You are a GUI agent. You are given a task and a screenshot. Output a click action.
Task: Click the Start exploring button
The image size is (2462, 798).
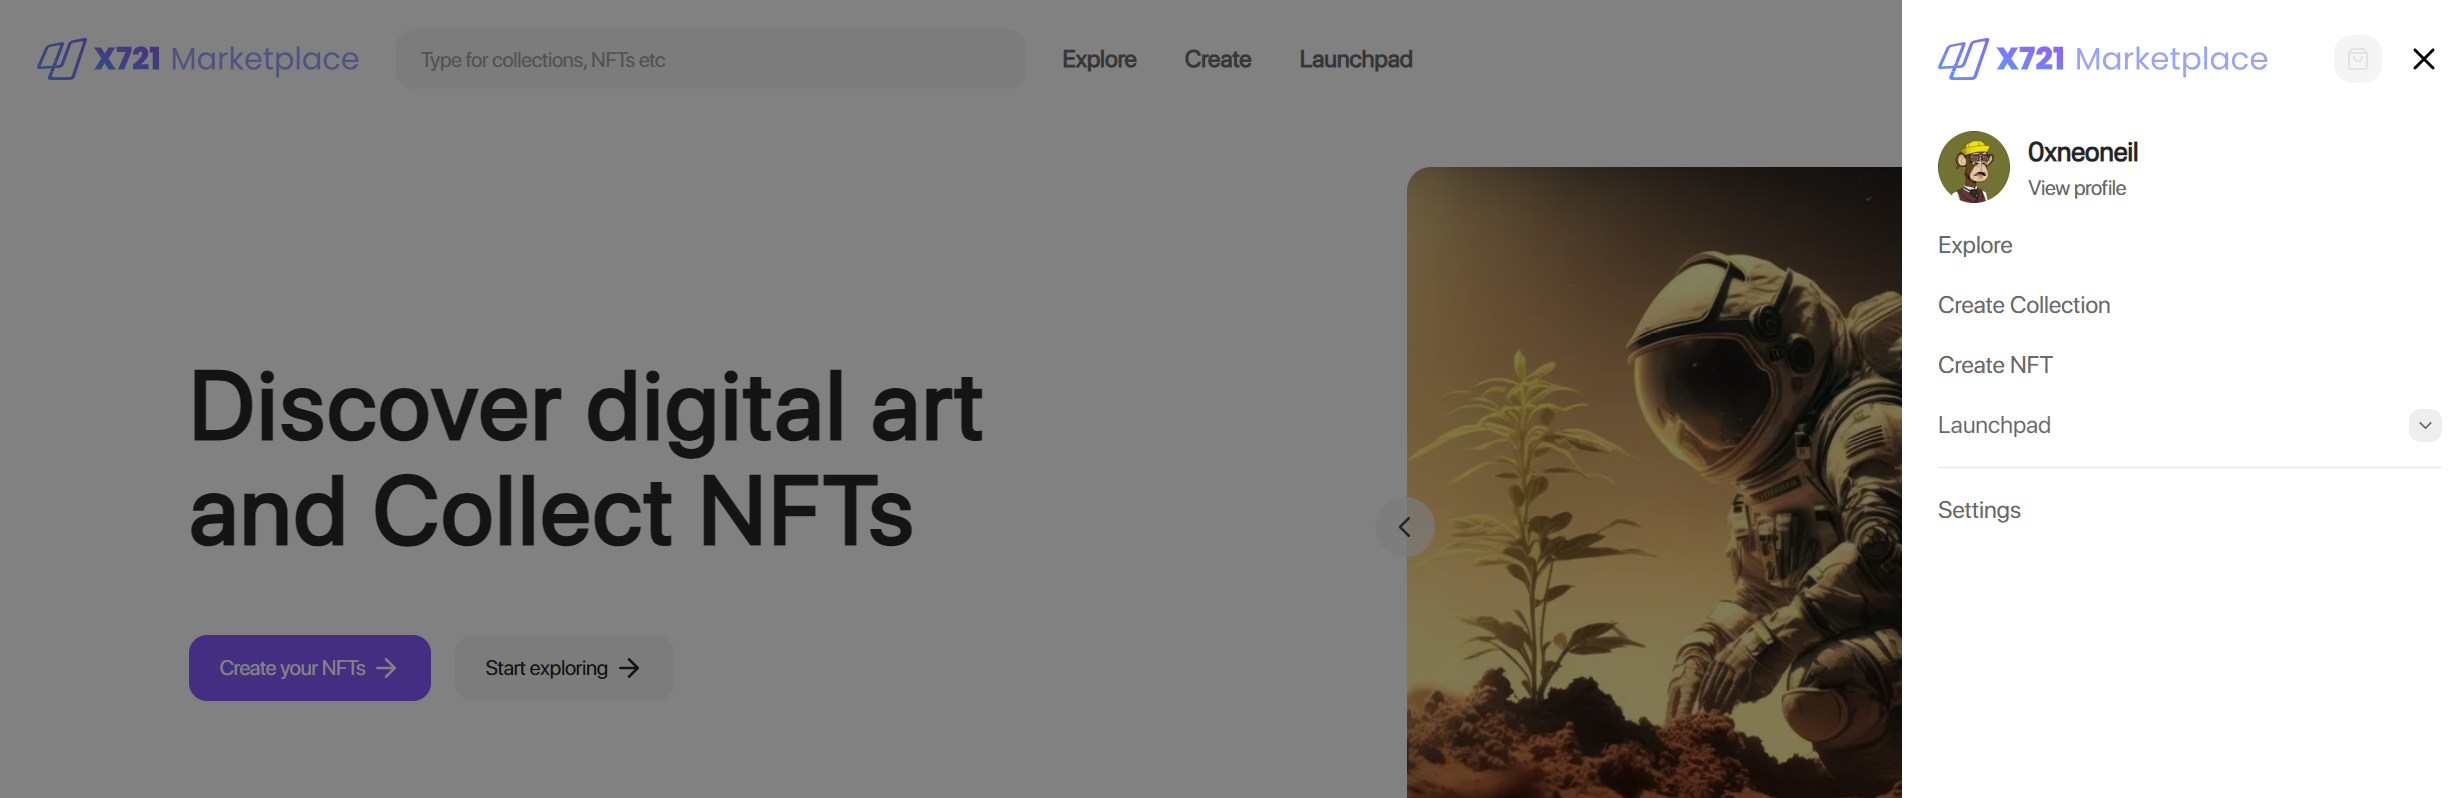tap(564, 668)
